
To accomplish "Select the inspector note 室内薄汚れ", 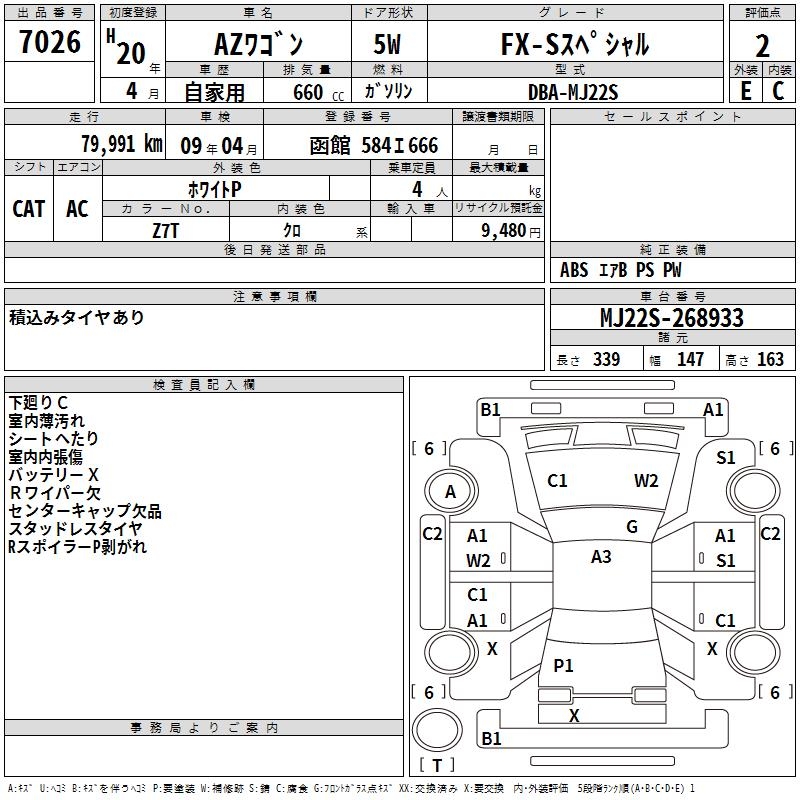I will click(46, 420).
